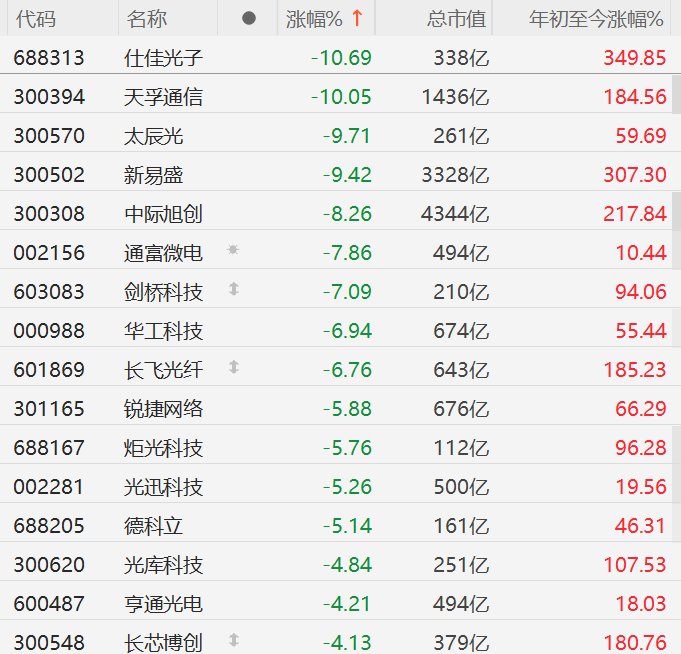This screenshot has width=681, height=654.
Task: Click stock code 002281
Action: click(x=49, y=487)
